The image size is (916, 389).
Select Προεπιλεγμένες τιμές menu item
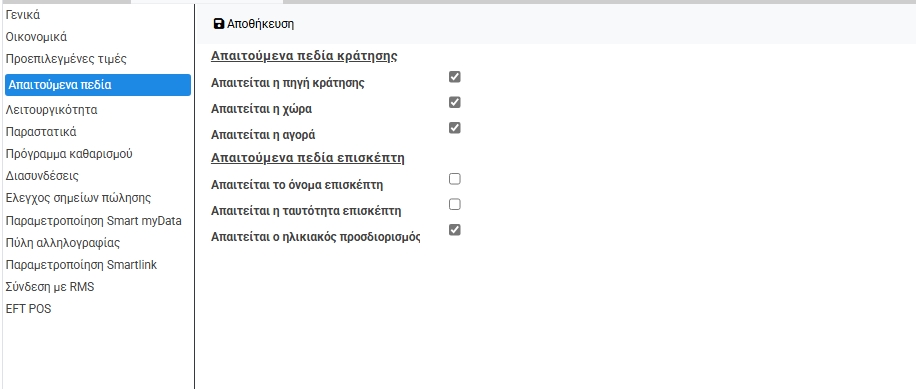(x=66, y=59)
